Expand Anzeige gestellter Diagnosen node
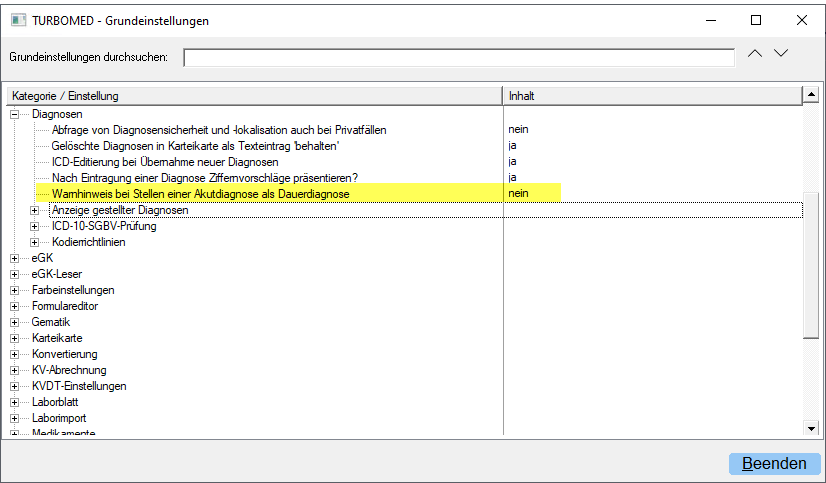The image size is (826, 483). pos(35,210)
